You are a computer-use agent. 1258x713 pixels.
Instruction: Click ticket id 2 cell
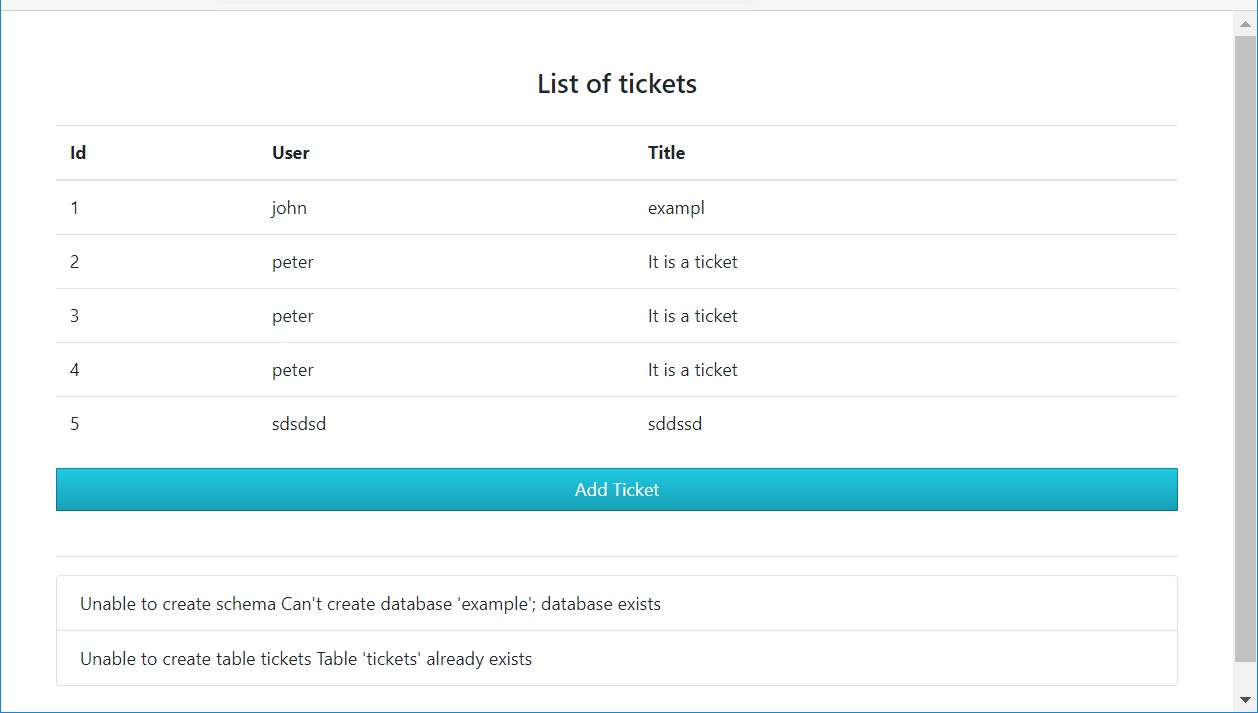point(75,262)
